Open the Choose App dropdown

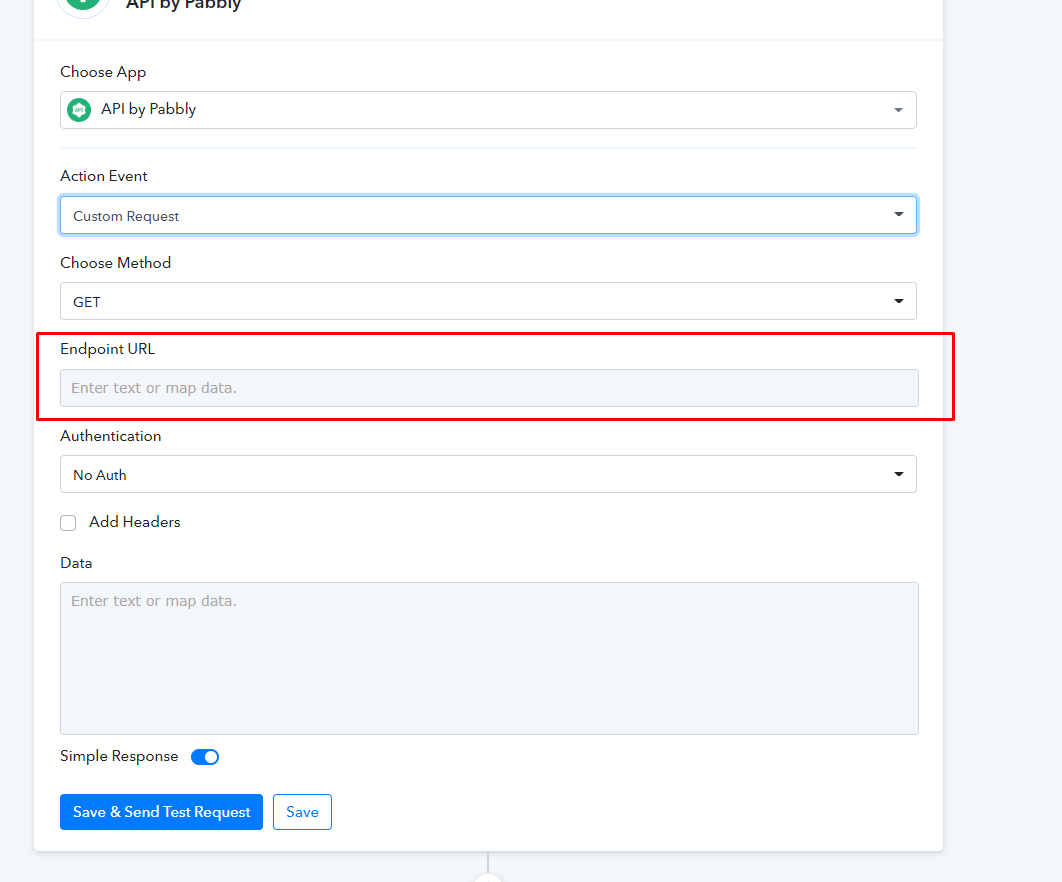click(x=488, y=110)
